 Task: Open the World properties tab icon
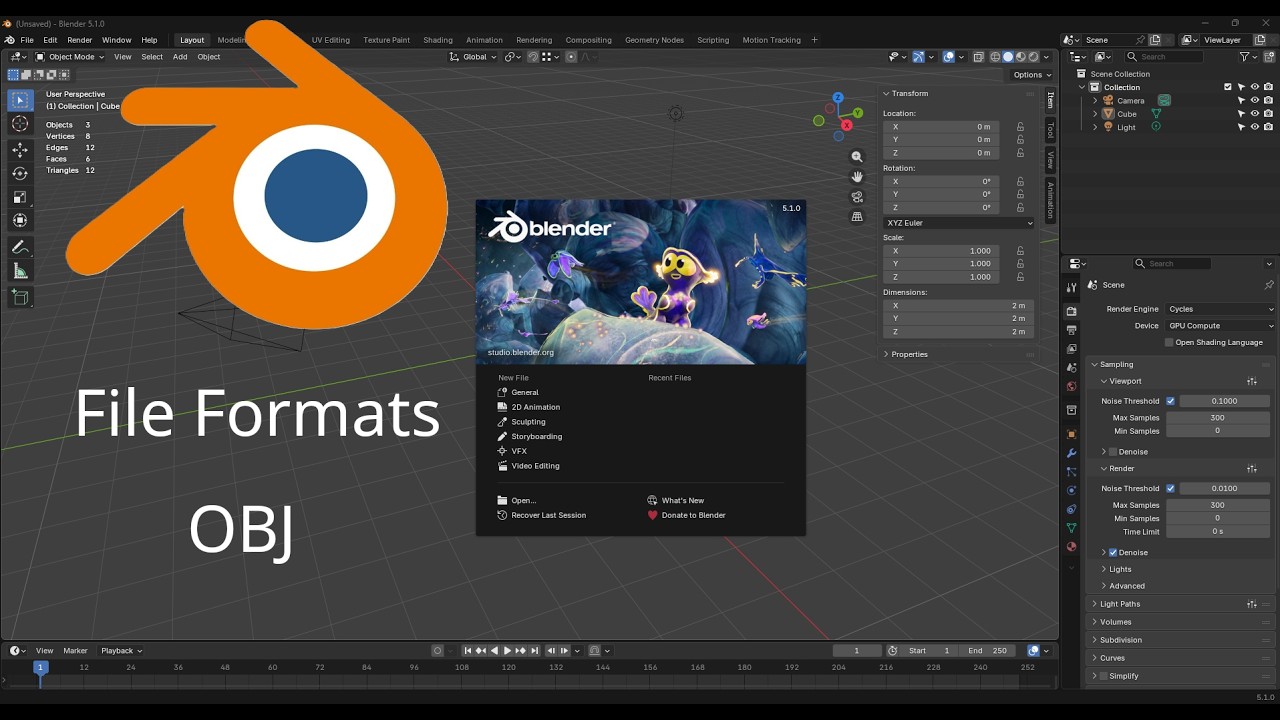pyautogui.click(x=1071, y=387)
